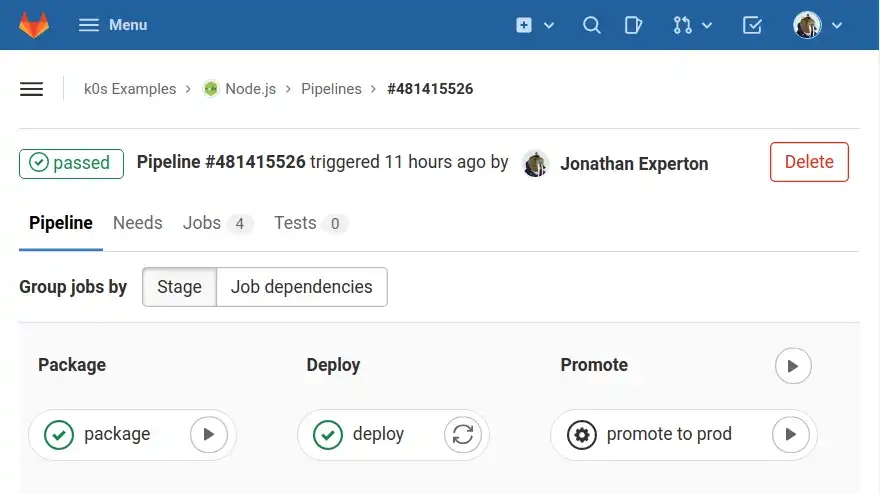
Task: Open the promote to prod job
Action: coord(669,434)
